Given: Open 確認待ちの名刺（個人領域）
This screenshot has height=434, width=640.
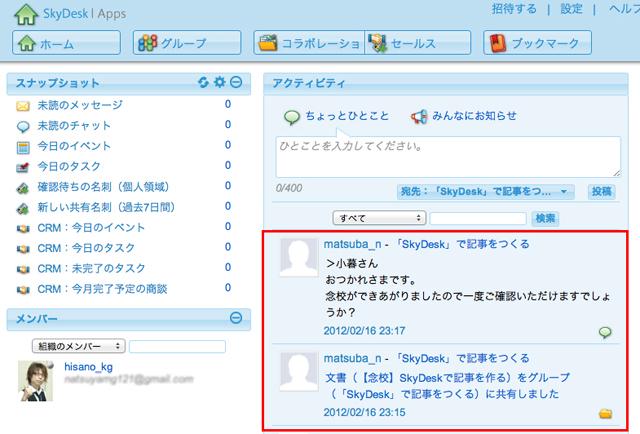Looking at the screenshot, I should 103,187.
